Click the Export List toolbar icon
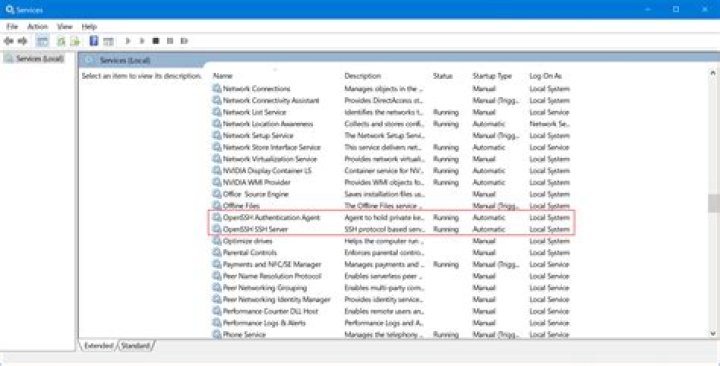The image size is (720, 366). click(x=75, y=41)
